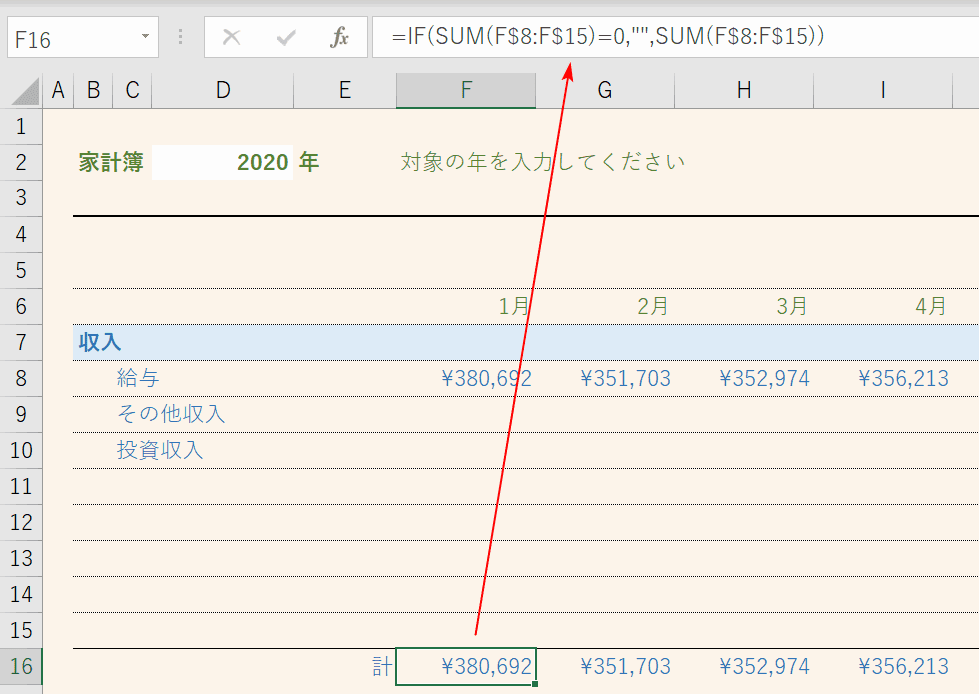Screen dimensions: 979x694
Task: Click the year cell showing 2020
Action: (x=222, y=162)
